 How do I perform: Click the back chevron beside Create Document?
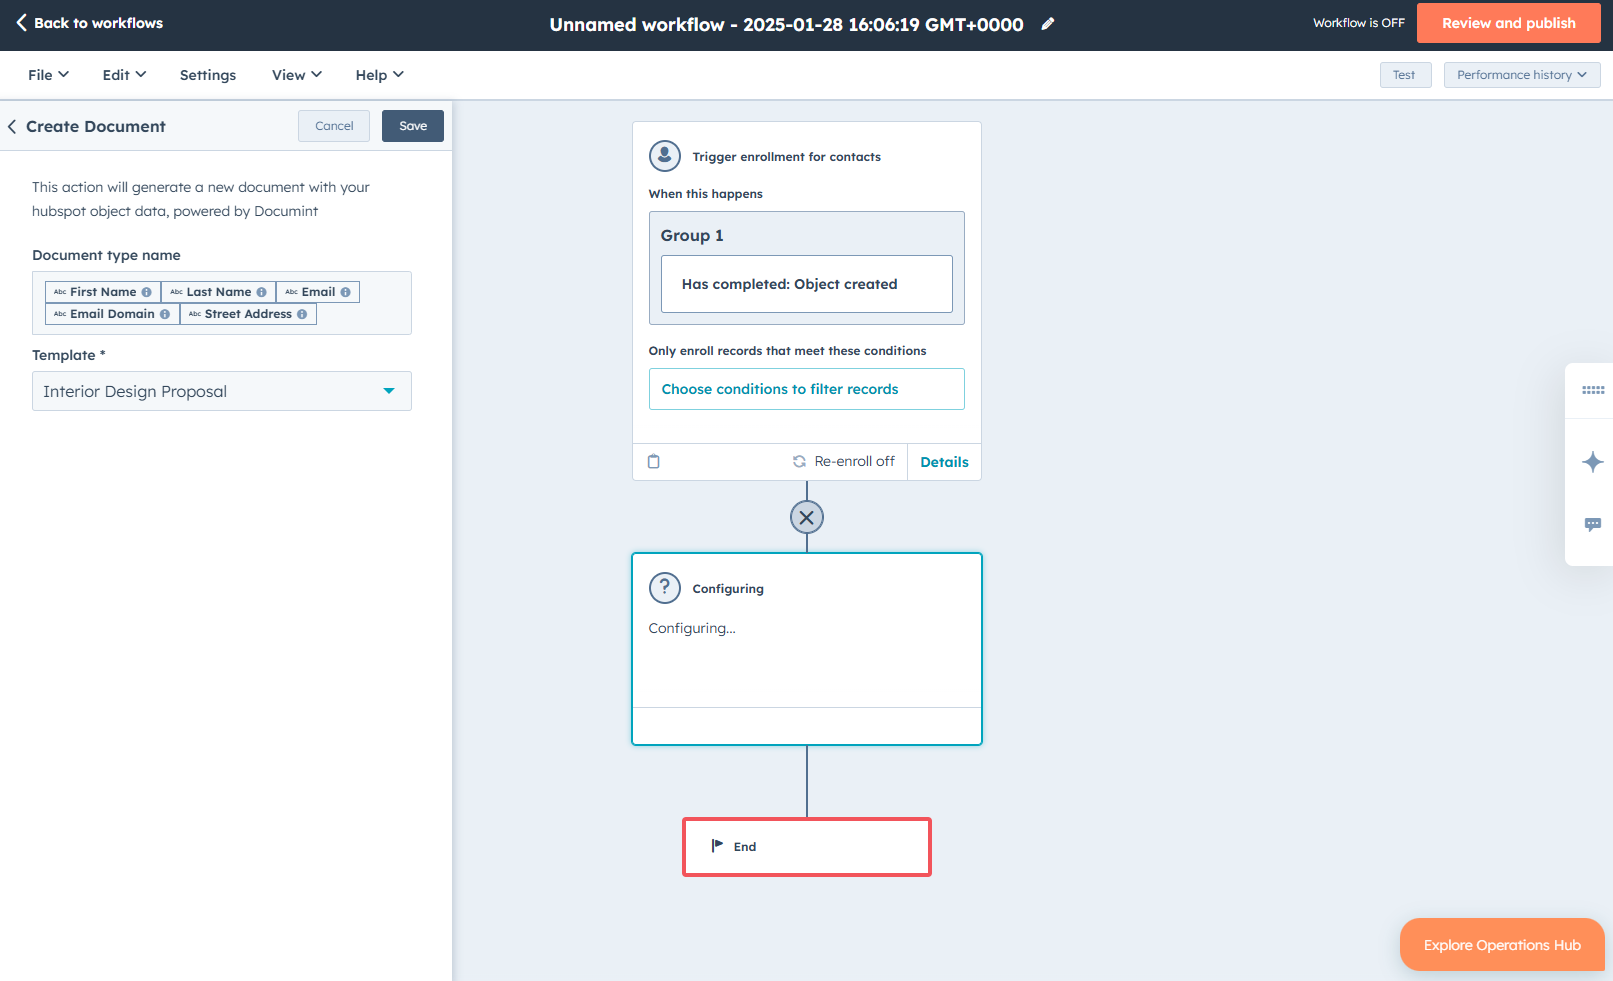[x=13, y=127]
